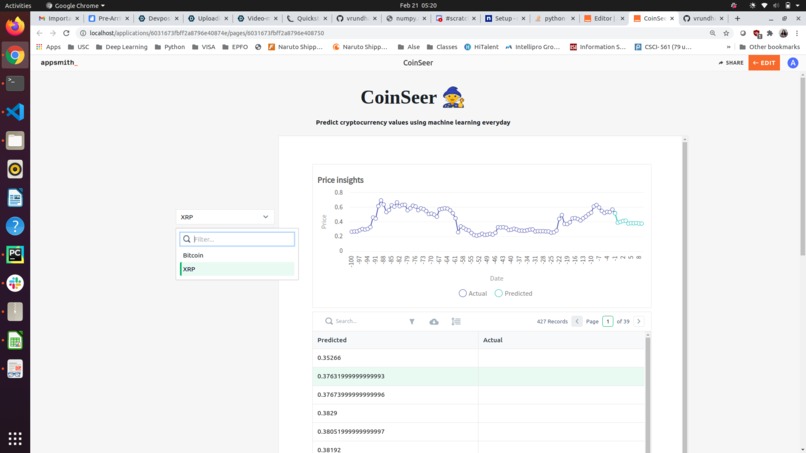Select the row with value 0.35266

pos(478,357)
